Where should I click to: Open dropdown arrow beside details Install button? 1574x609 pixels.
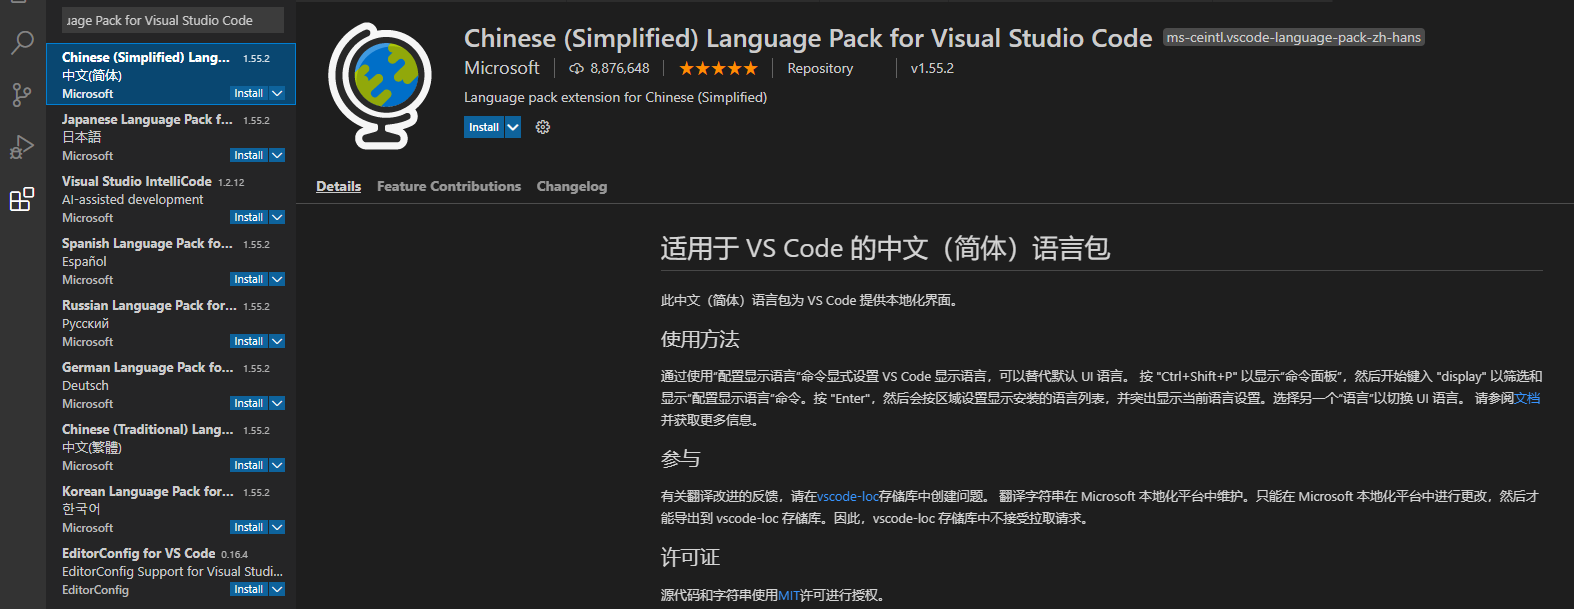point(513,127)
